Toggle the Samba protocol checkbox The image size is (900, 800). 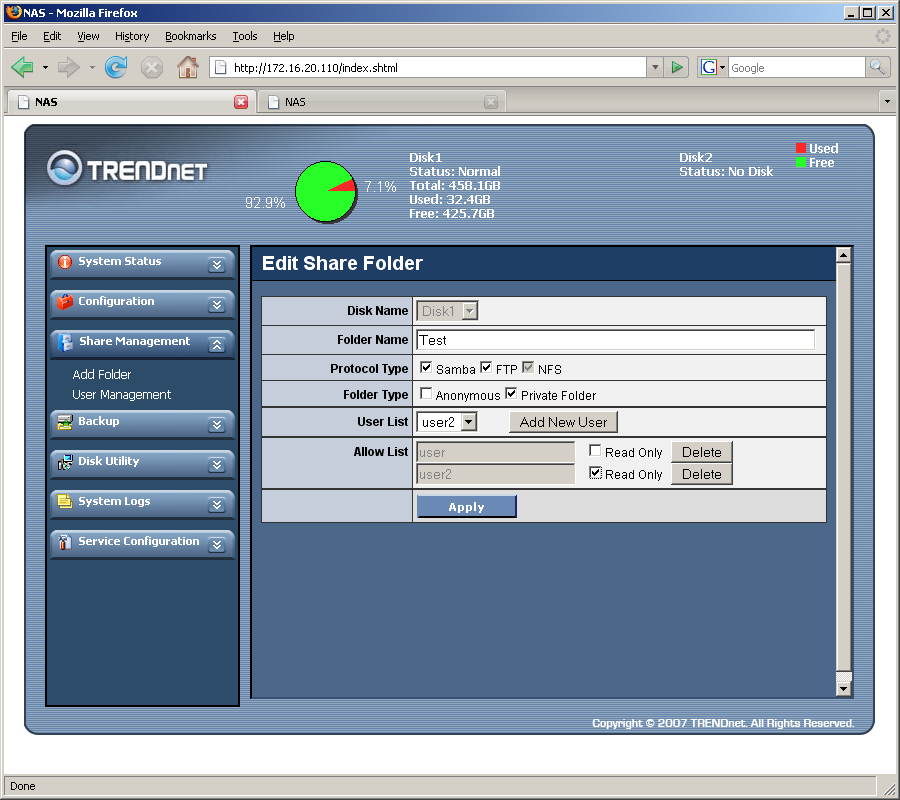(426, 367)
